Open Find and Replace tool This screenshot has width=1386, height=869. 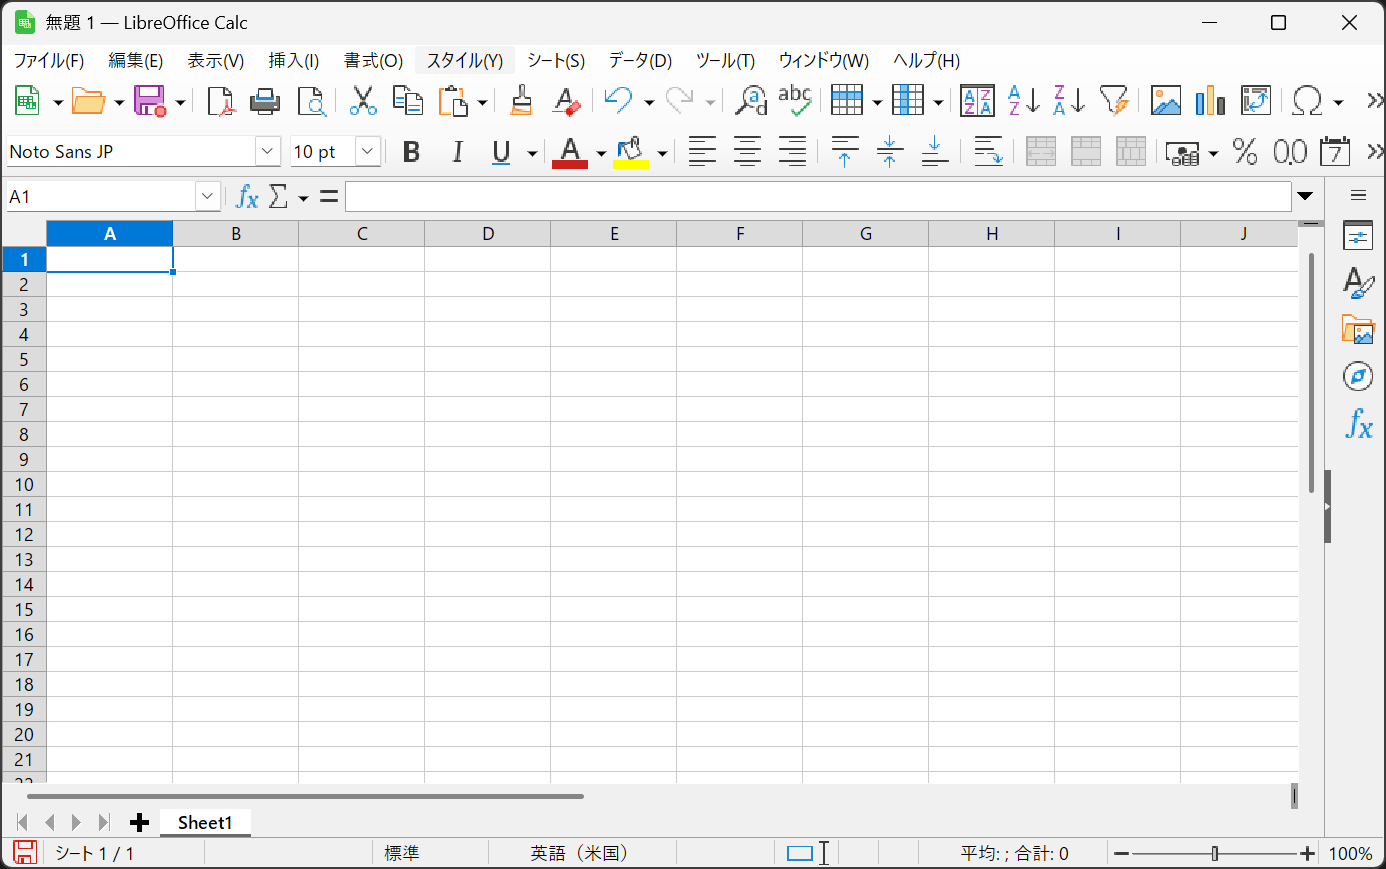(x=750, y=101)
